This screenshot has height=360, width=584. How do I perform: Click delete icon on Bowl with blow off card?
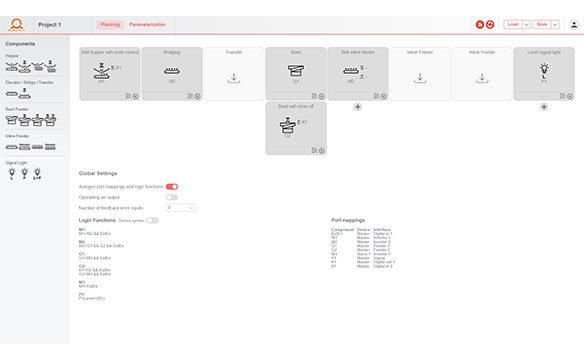314,150
